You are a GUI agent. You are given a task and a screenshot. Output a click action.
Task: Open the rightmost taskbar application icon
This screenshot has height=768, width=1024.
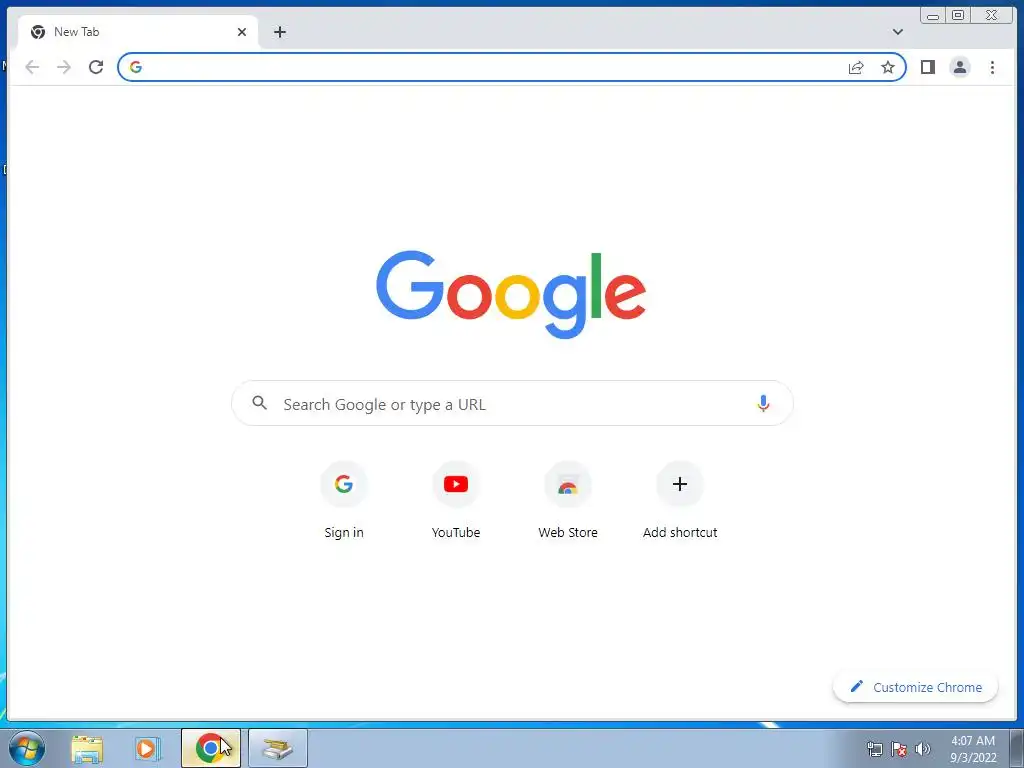tap(278, 748)
